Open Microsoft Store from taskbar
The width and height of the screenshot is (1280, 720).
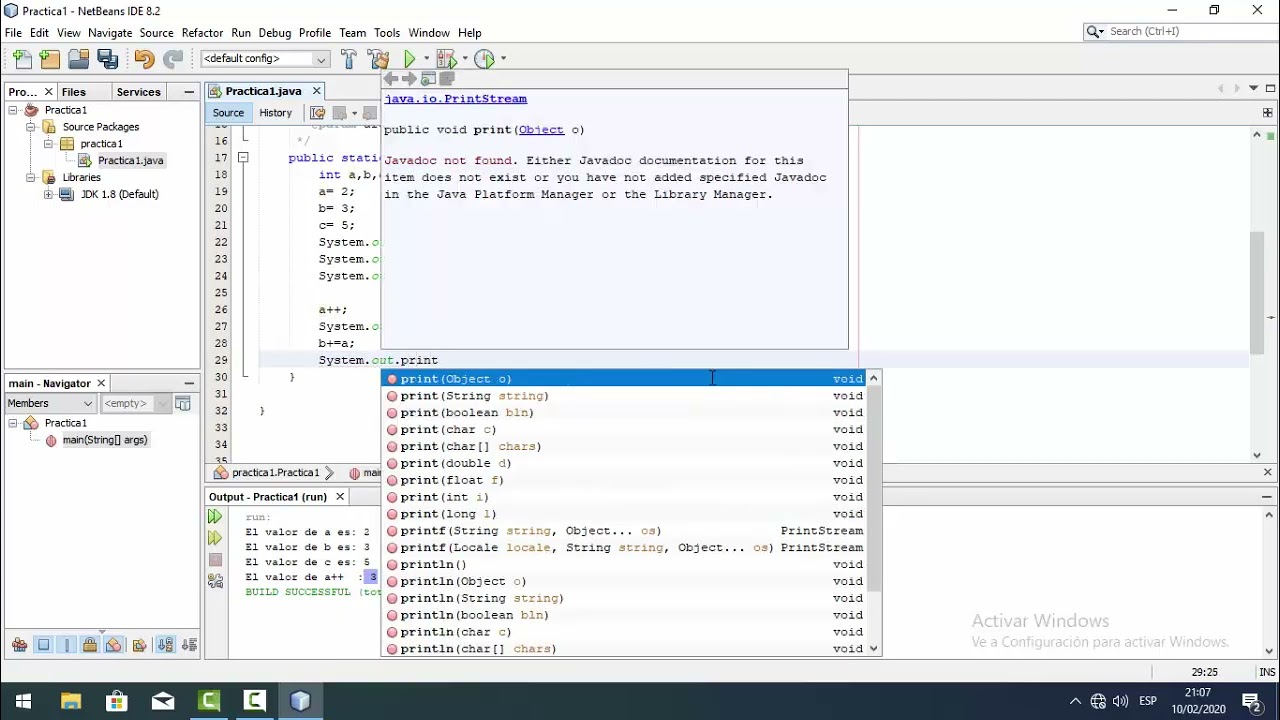[x=116, y=701]
